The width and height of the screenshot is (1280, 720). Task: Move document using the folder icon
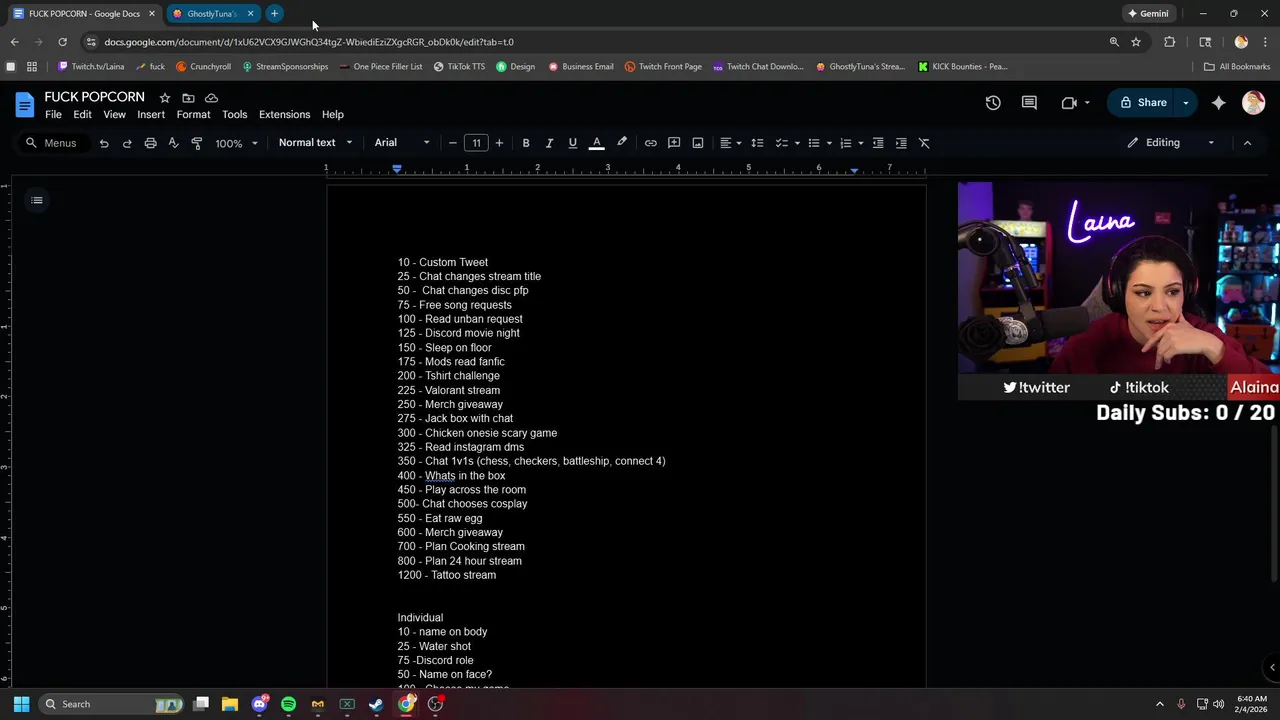(x=188, y=98)
